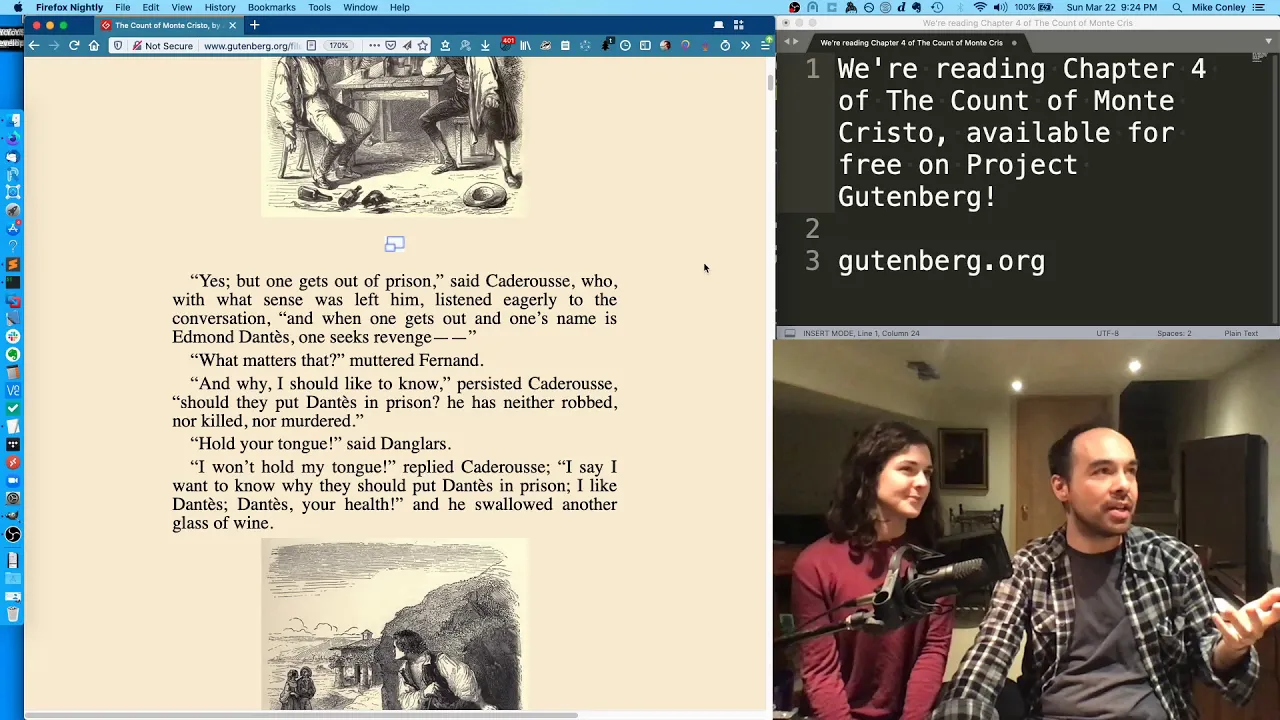The height and width of the screenshot is (720, 1280).
Task: Save this page to Pocket
Action: point(390,45)
